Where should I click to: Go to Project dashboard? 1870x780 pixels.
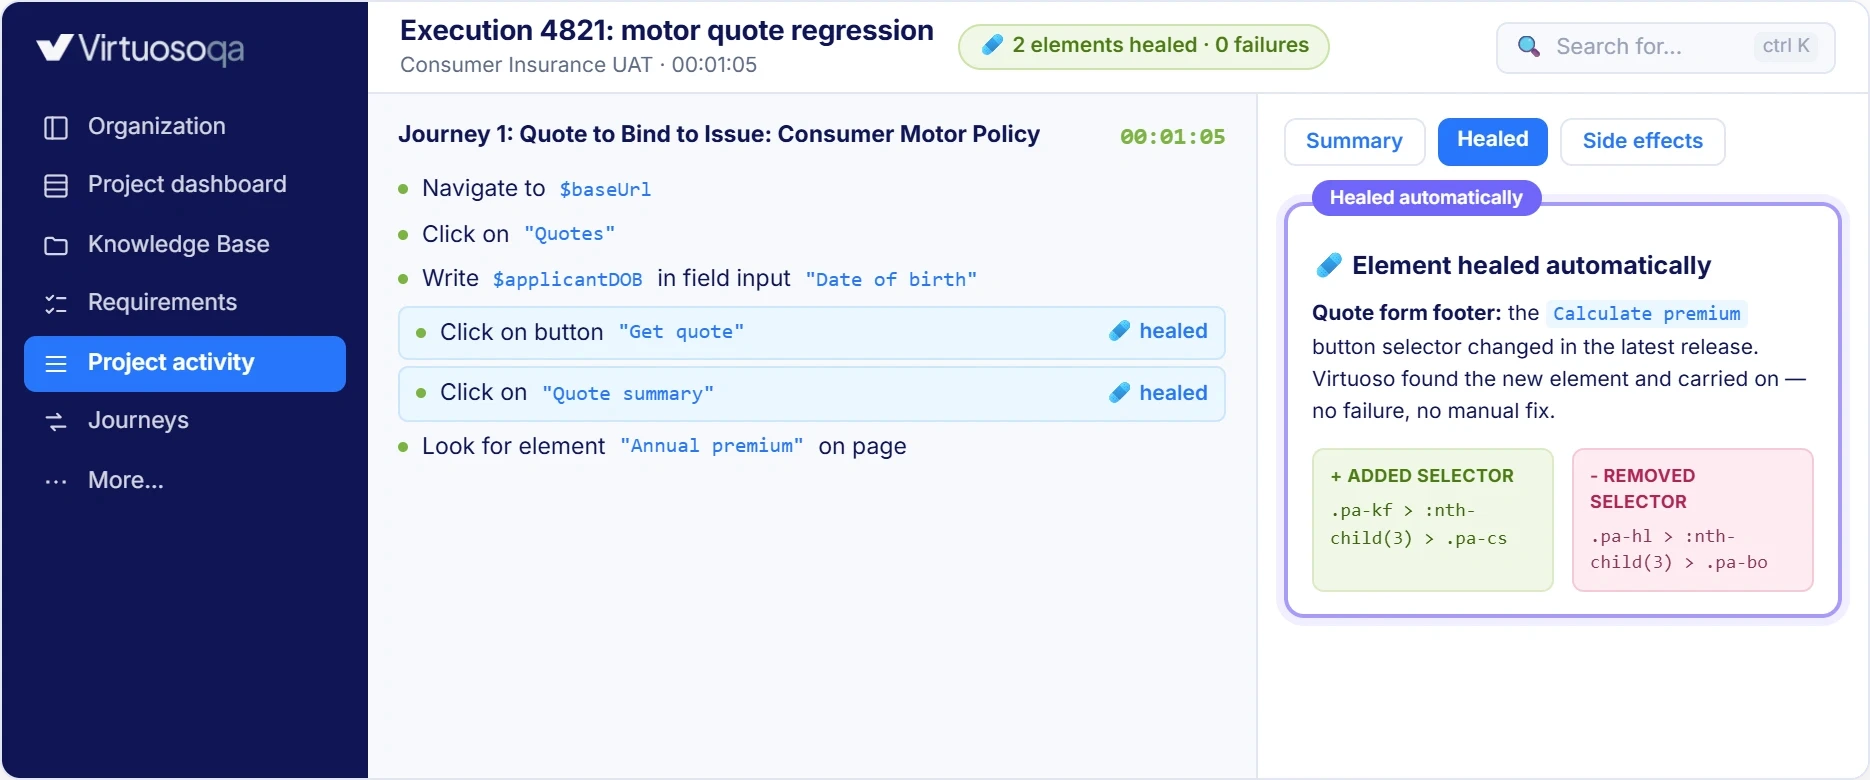pos(185,185)
